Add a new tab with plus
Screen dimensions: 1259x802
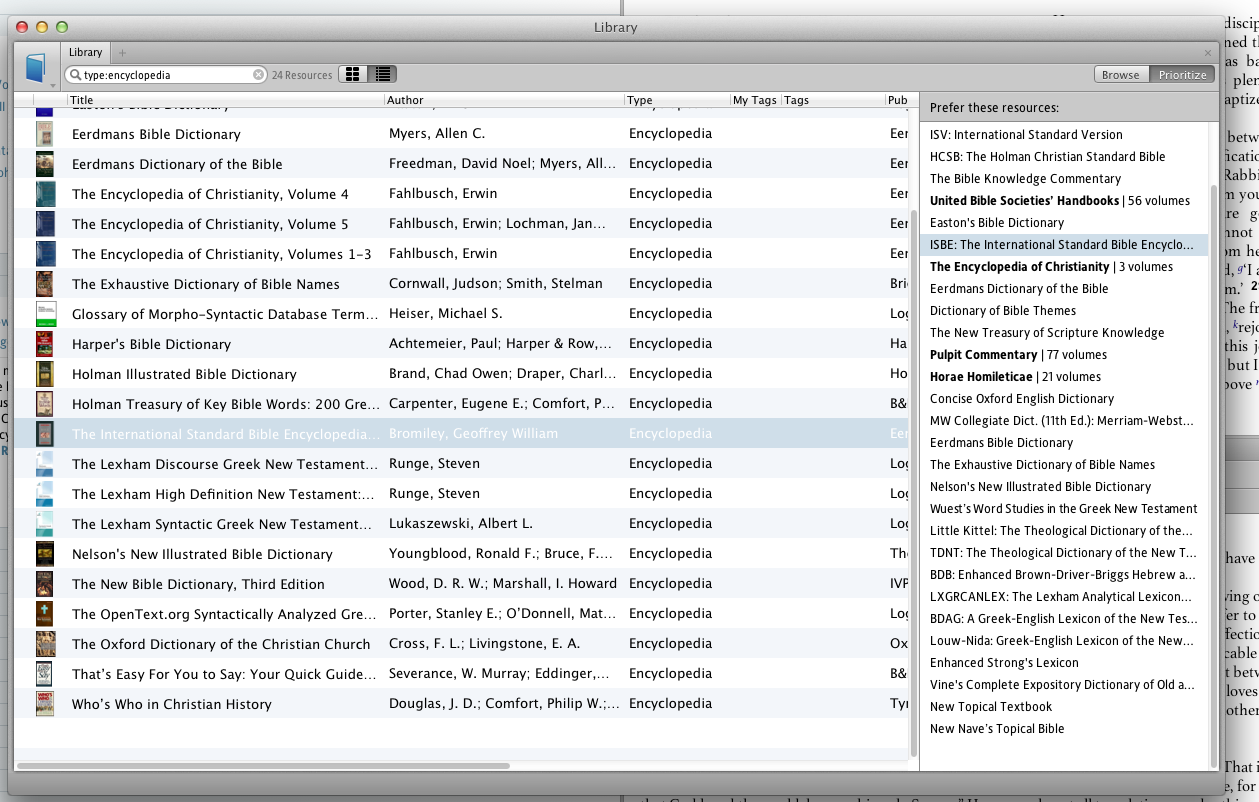[123, 53]
